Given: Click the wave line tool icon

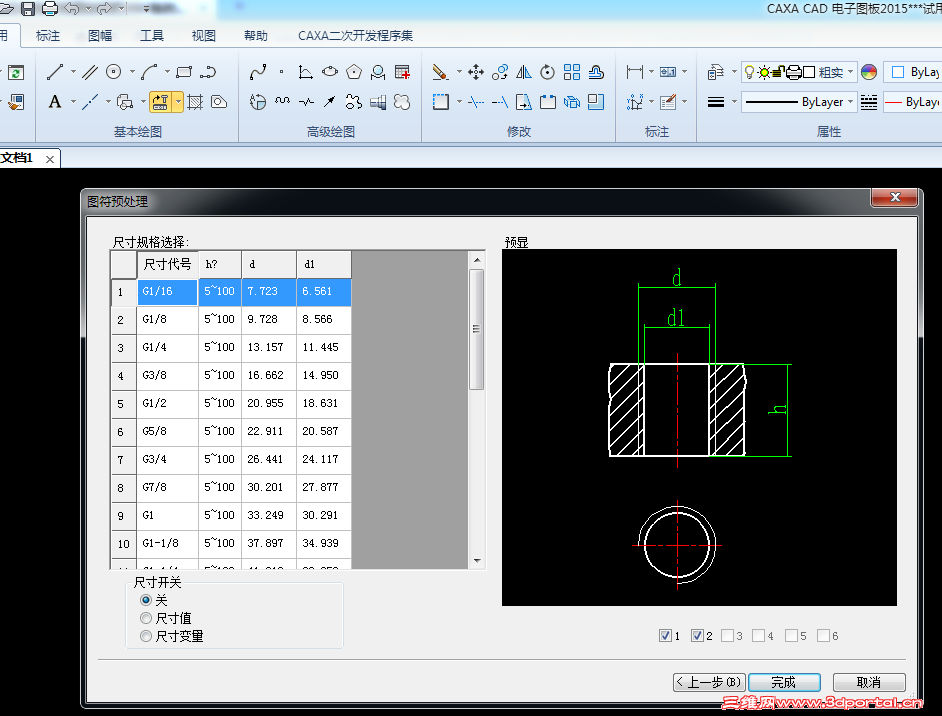Looking at the screenshot, I should pyautogui.click(x=282, y=102).
